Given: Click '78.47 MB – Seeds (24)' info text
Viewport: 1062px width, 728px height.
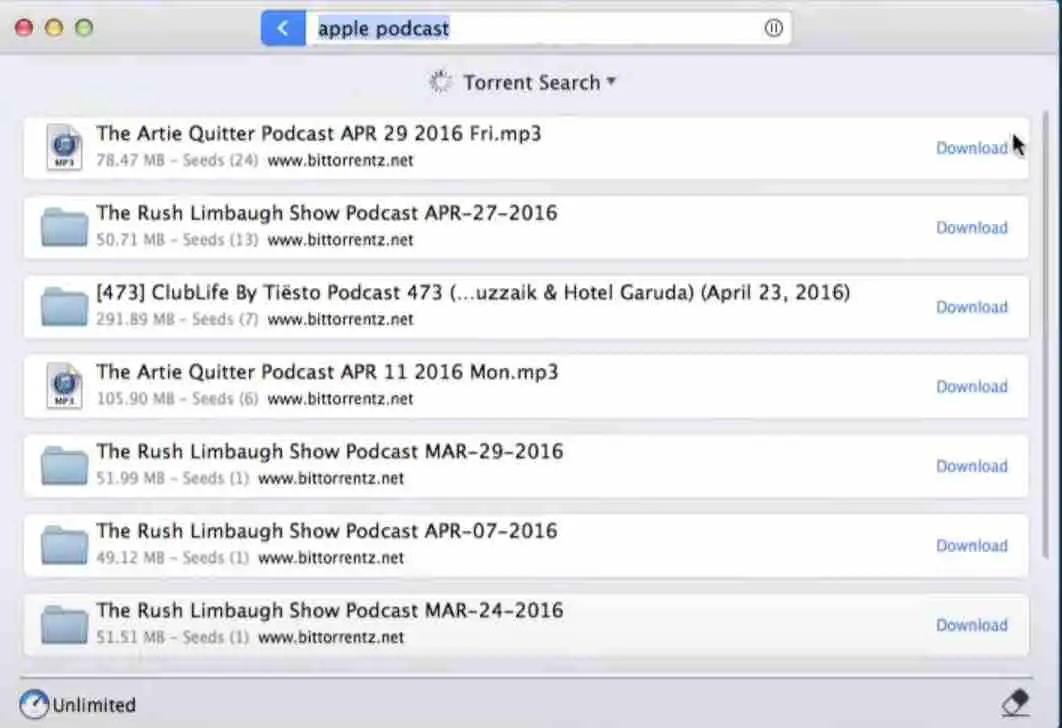Looking at the screenshot, I should [x=177, y=160].
